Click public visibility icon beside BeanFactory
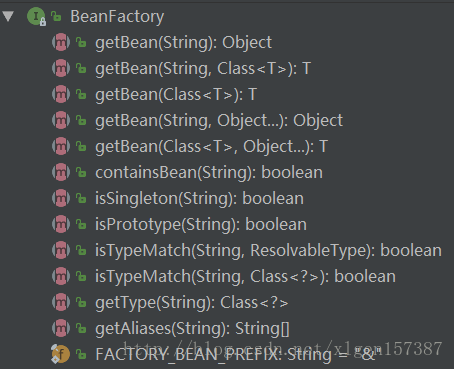Screen dimensions: 454x369 coord(56,16)
